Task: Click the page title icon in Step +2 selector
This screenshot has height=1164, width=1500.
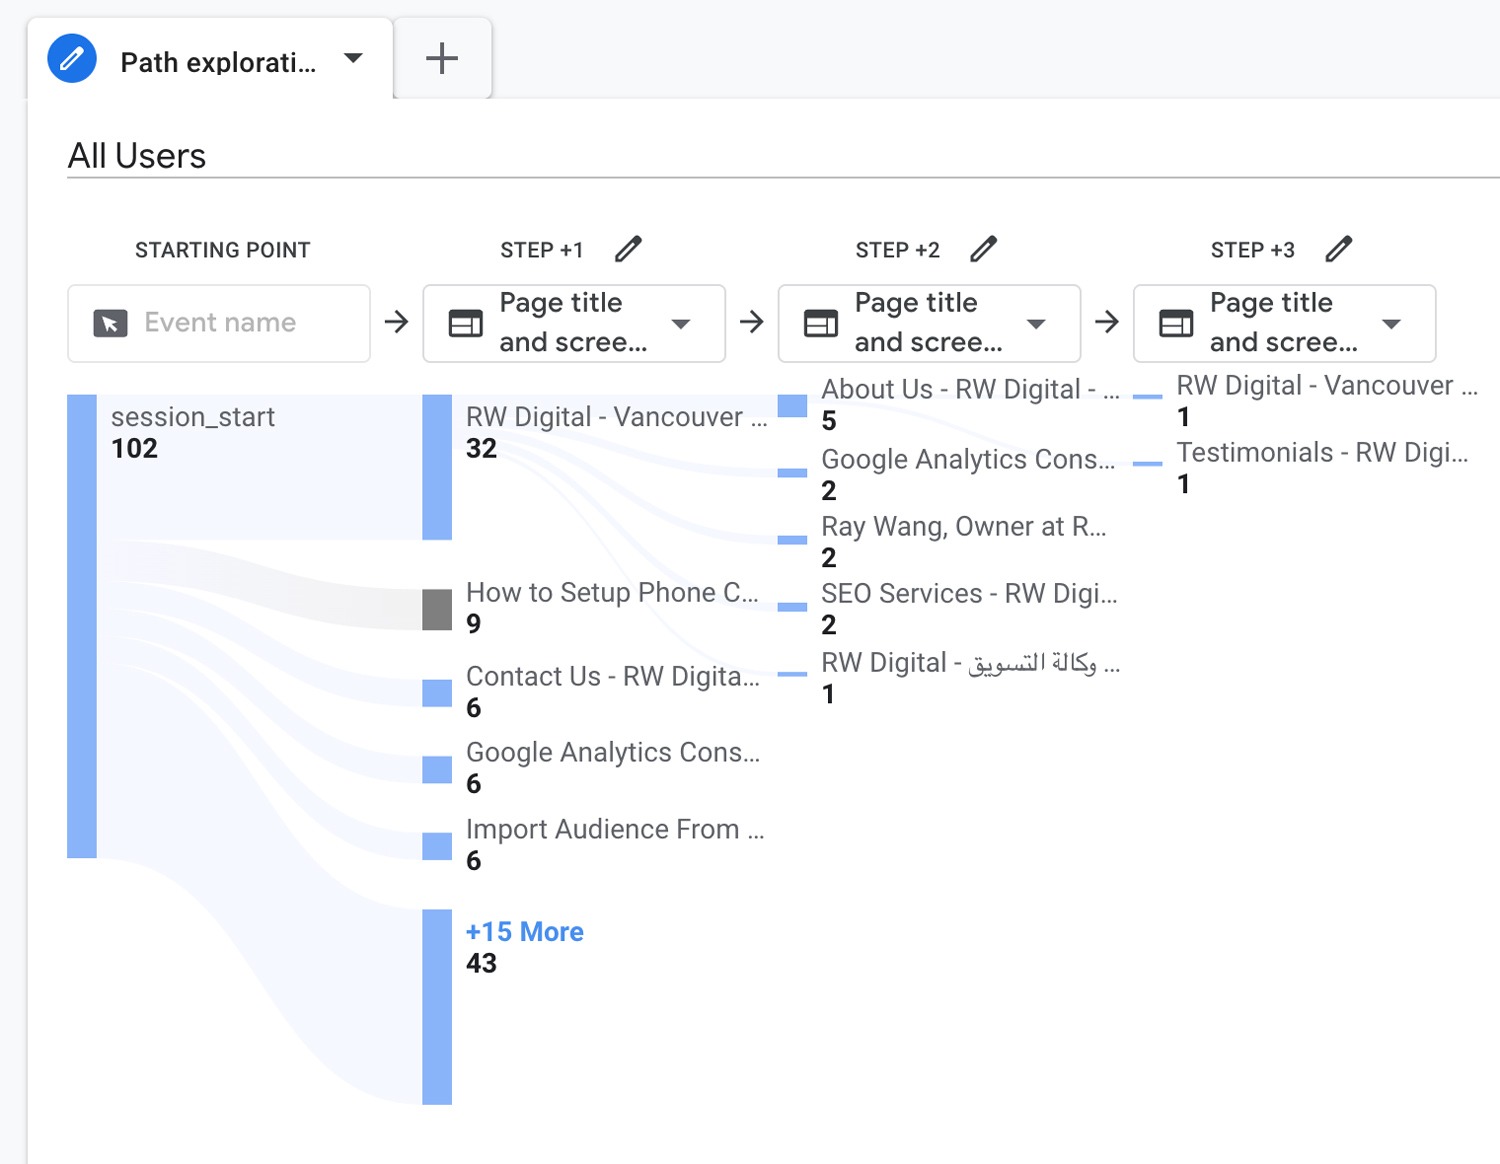Action: [819, 323]
